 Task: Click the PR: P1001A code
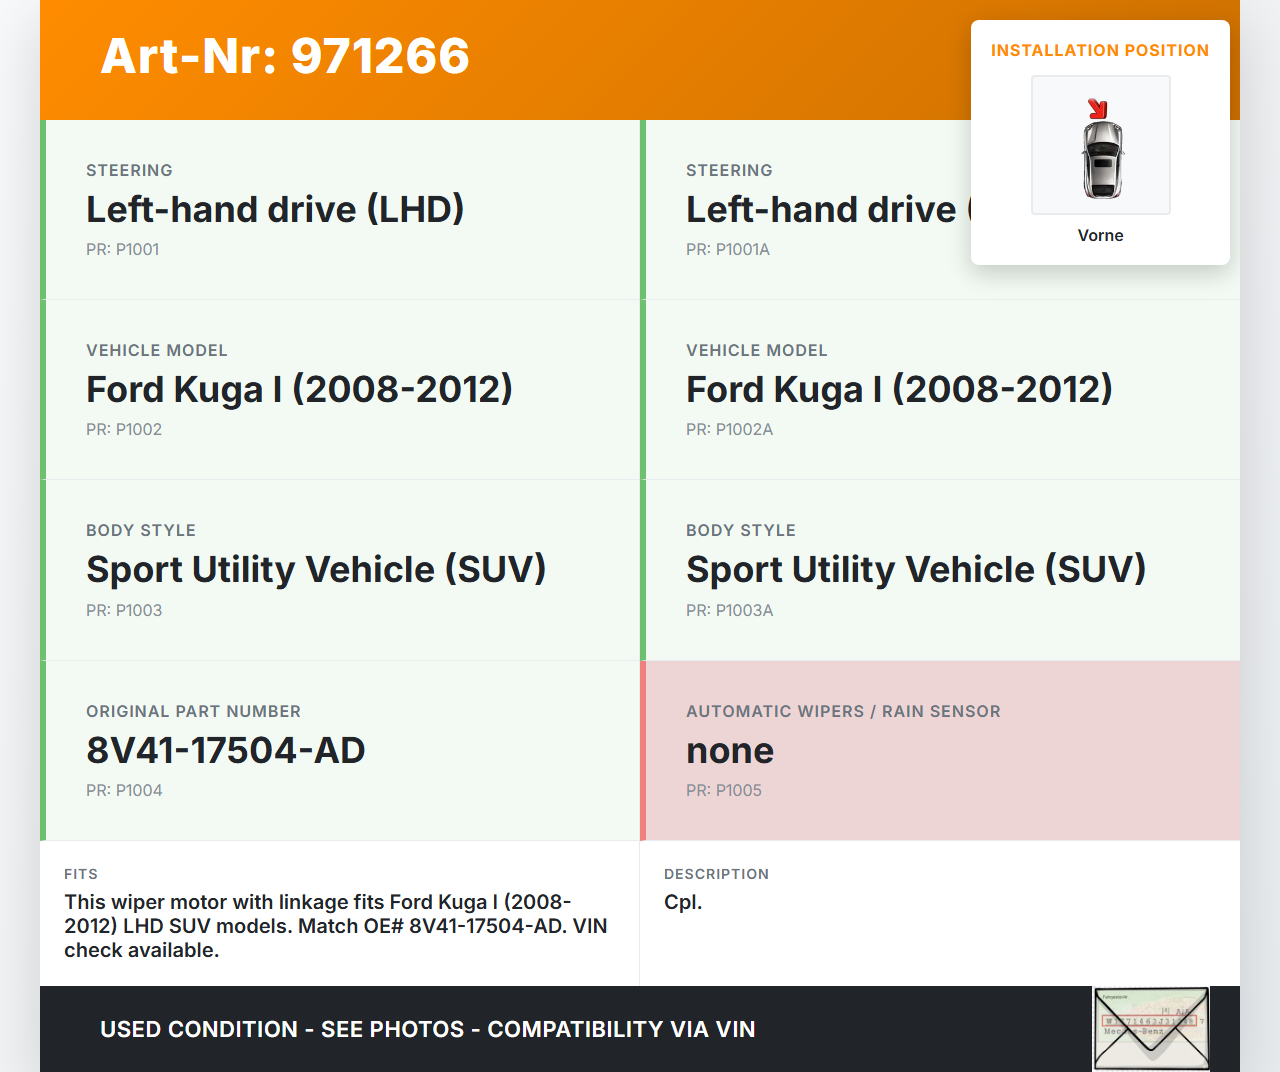pos(727,249)
